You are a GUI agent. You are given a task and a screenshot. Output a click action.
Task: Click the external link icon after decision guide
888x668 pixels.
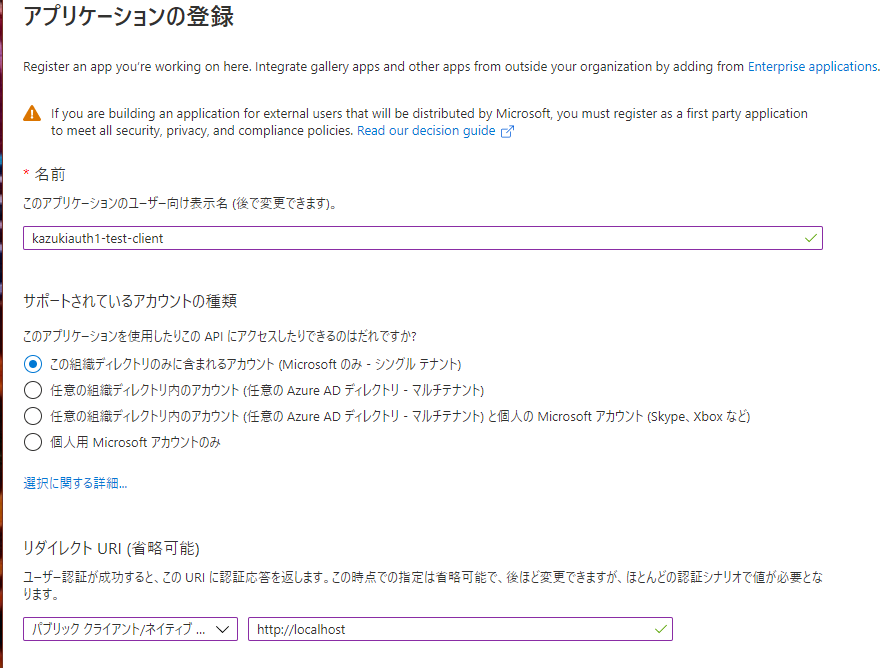507,131
